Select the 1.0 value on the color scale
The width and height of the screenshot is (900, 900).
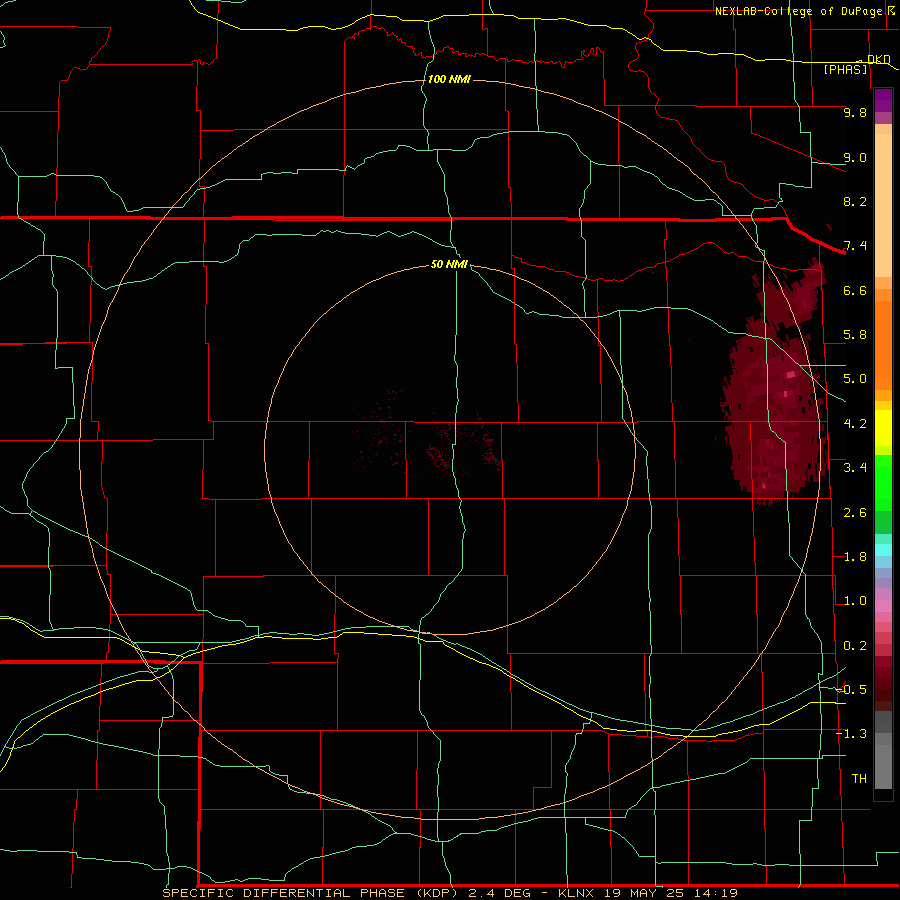(x=855, y=601)
